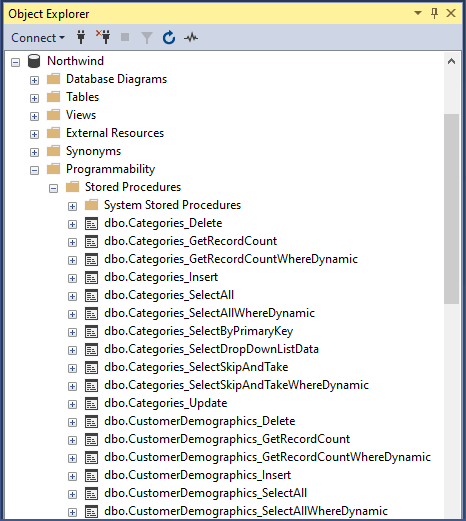This screenshot has height=521, width=466.
Task: Click the Northwind database cylinder icon
Action: pyautogui.click(x=34, y=61)
